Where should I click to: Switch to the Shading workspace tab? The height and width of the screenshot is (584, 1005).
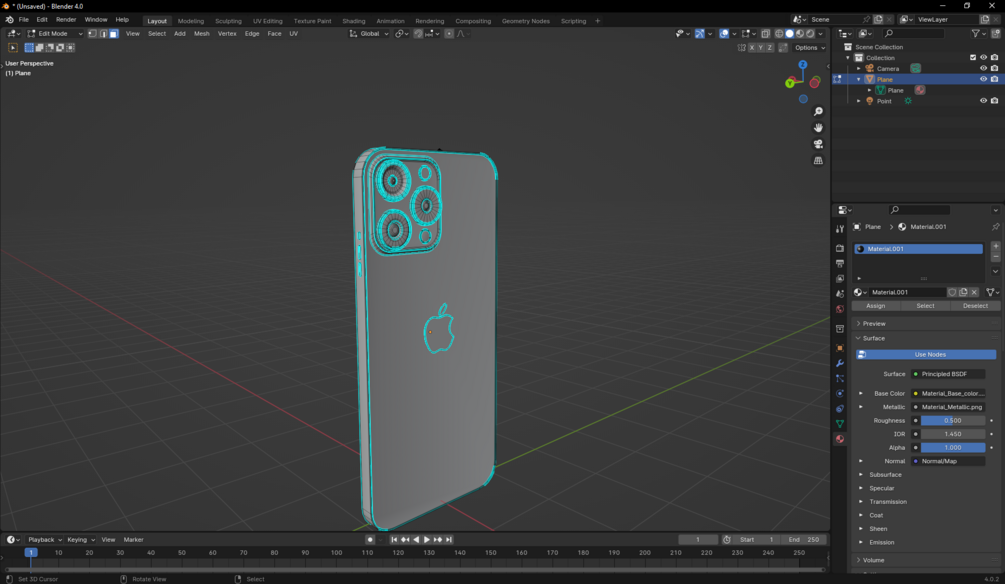pos(353,21)
